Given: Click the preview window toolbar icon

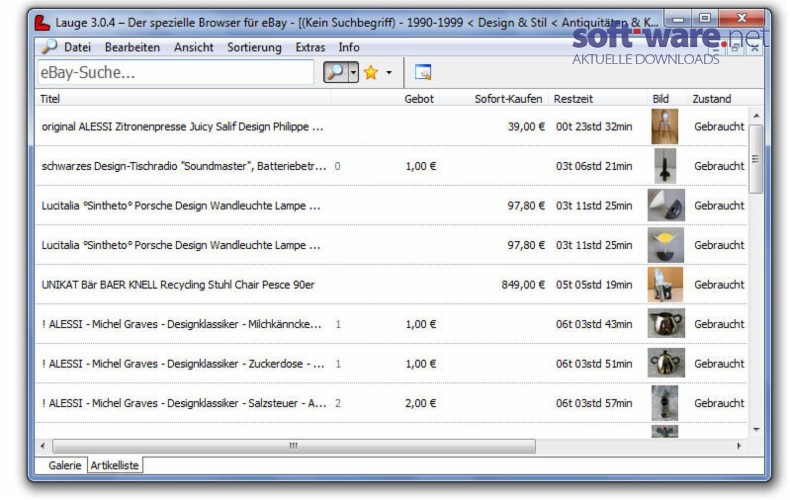Looking at the screenshot, I should click(423, 73).
